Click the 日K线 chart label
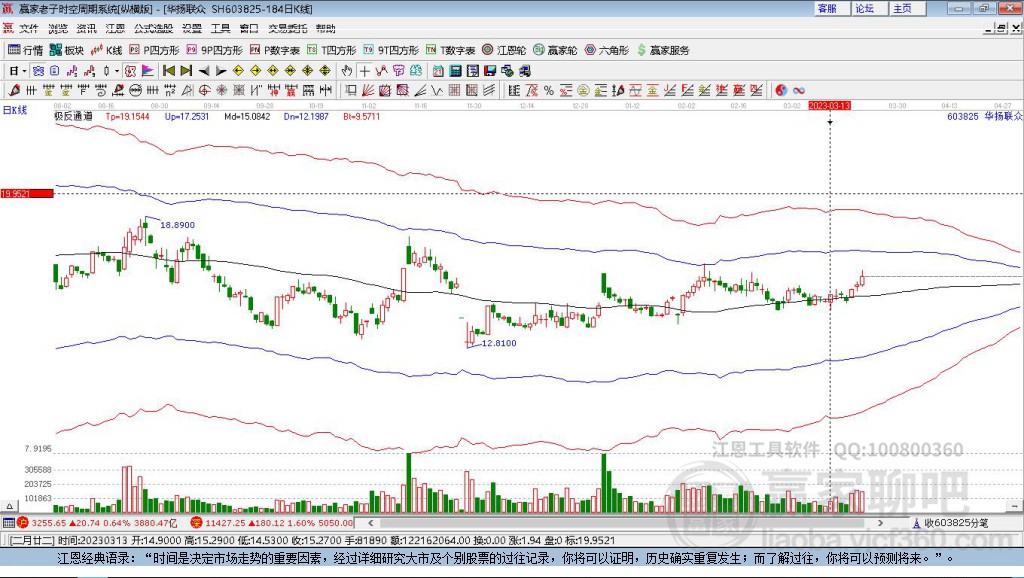The height and width of the screenshot is (578, 1024). (15, 110)
